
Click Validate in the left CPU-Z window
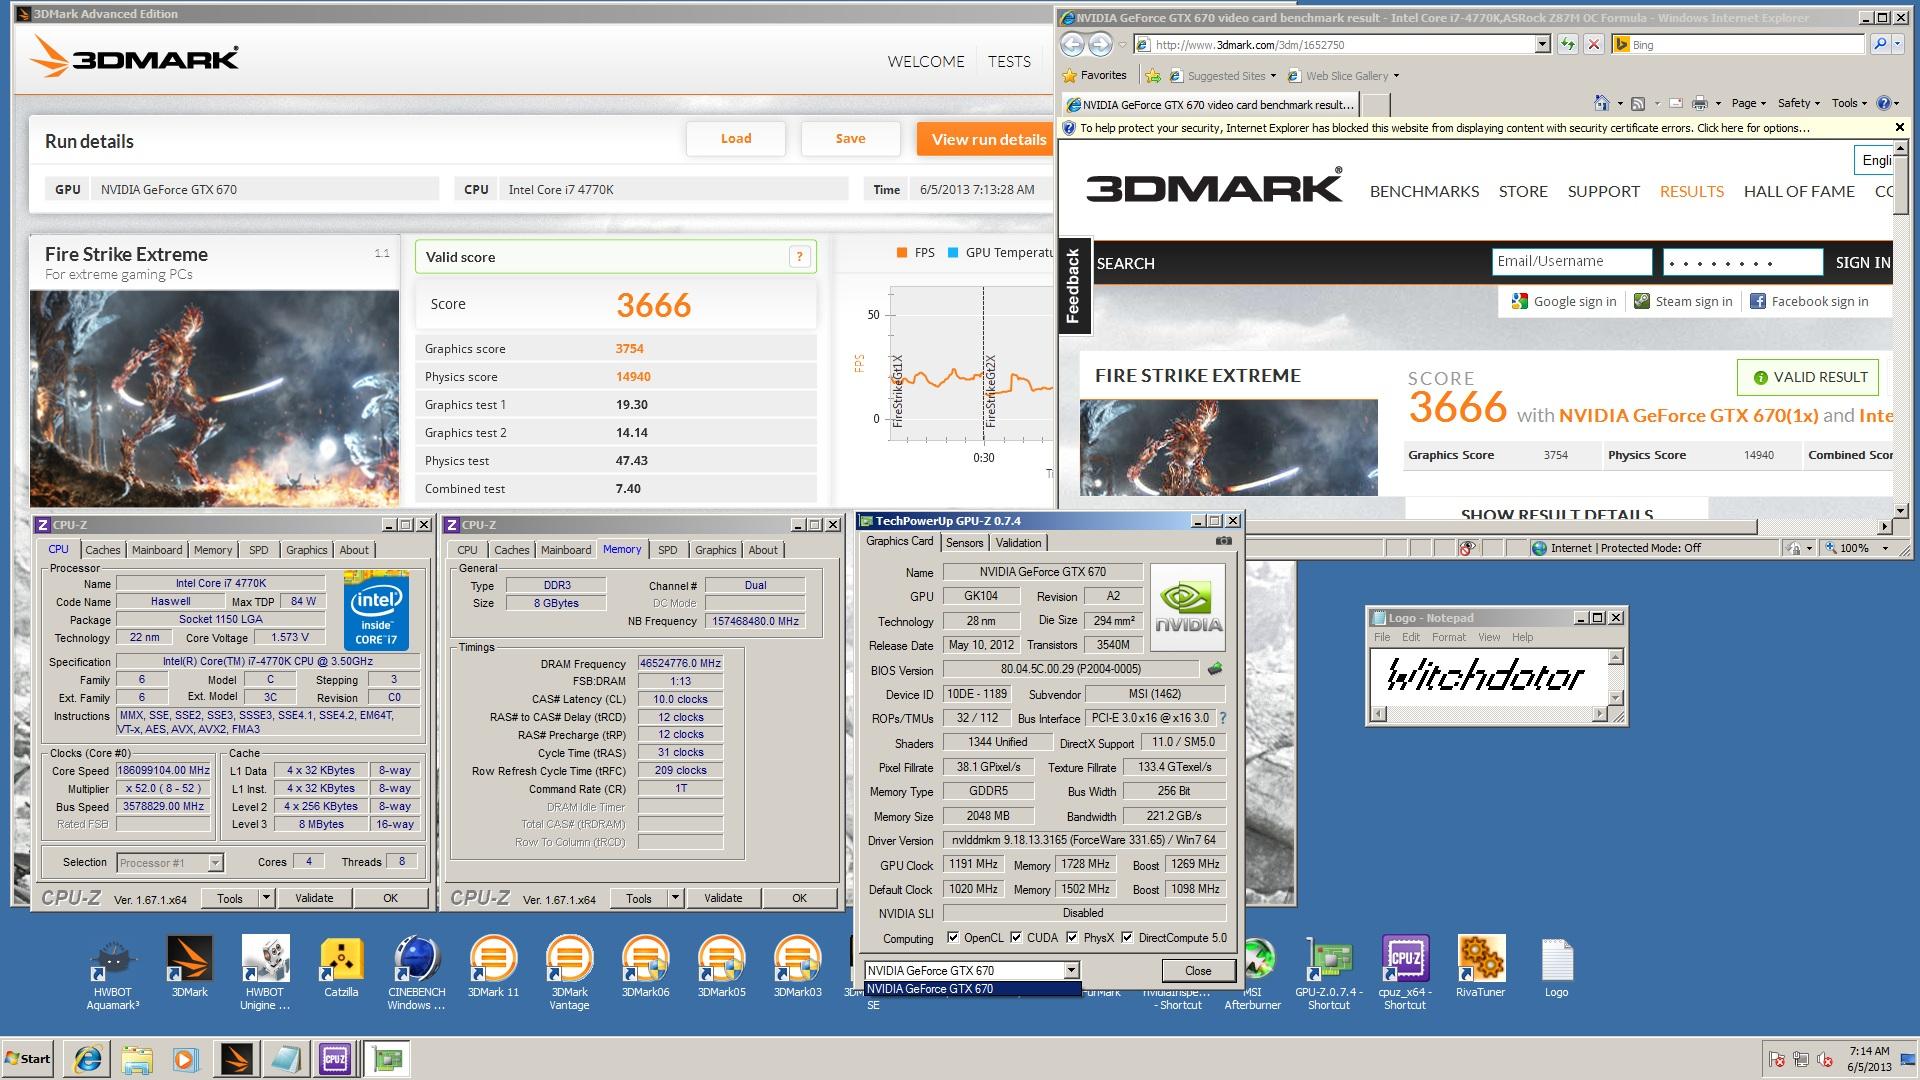pos(314,898)
